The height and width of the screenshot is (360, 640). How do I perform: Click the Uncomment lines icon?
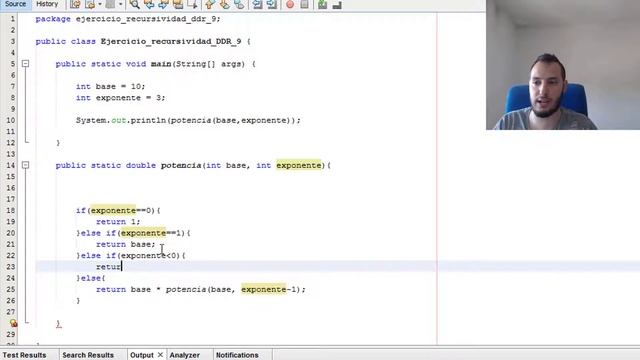pos(337,4)
